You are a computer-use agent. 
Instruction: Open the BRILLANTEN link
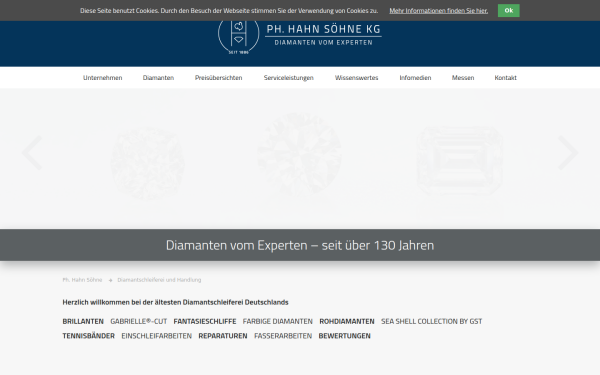click(83, 321)
